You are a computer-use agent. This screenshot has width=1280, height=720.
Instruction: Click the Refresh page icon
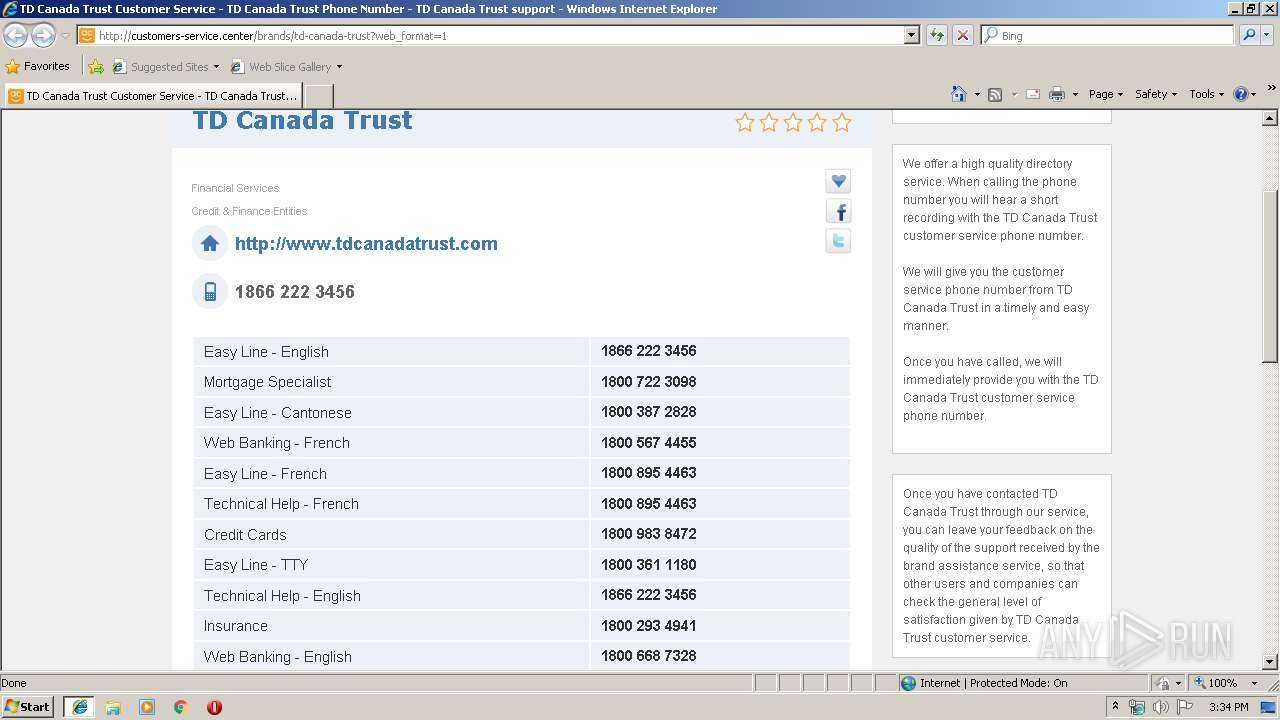(x=937, y=35)
